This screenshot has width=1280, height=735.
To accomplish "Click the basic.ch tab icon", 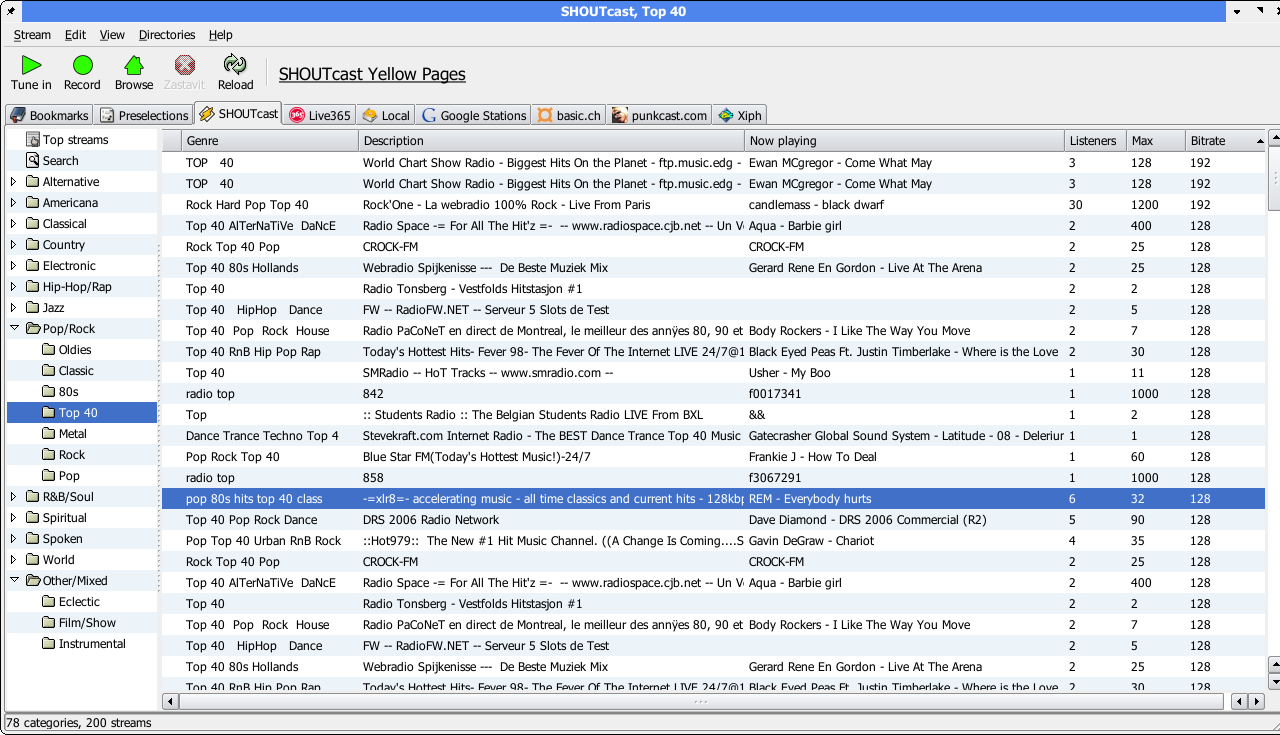I will tap(545, 115).
